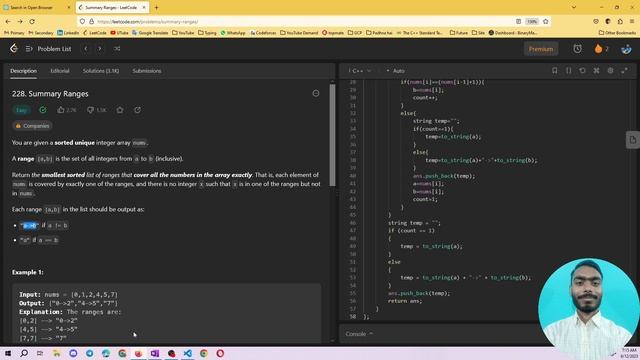The width and height of the screenshot is (640, 360).
Task: Open the Other Bookmarks folder
Action: 617,33
